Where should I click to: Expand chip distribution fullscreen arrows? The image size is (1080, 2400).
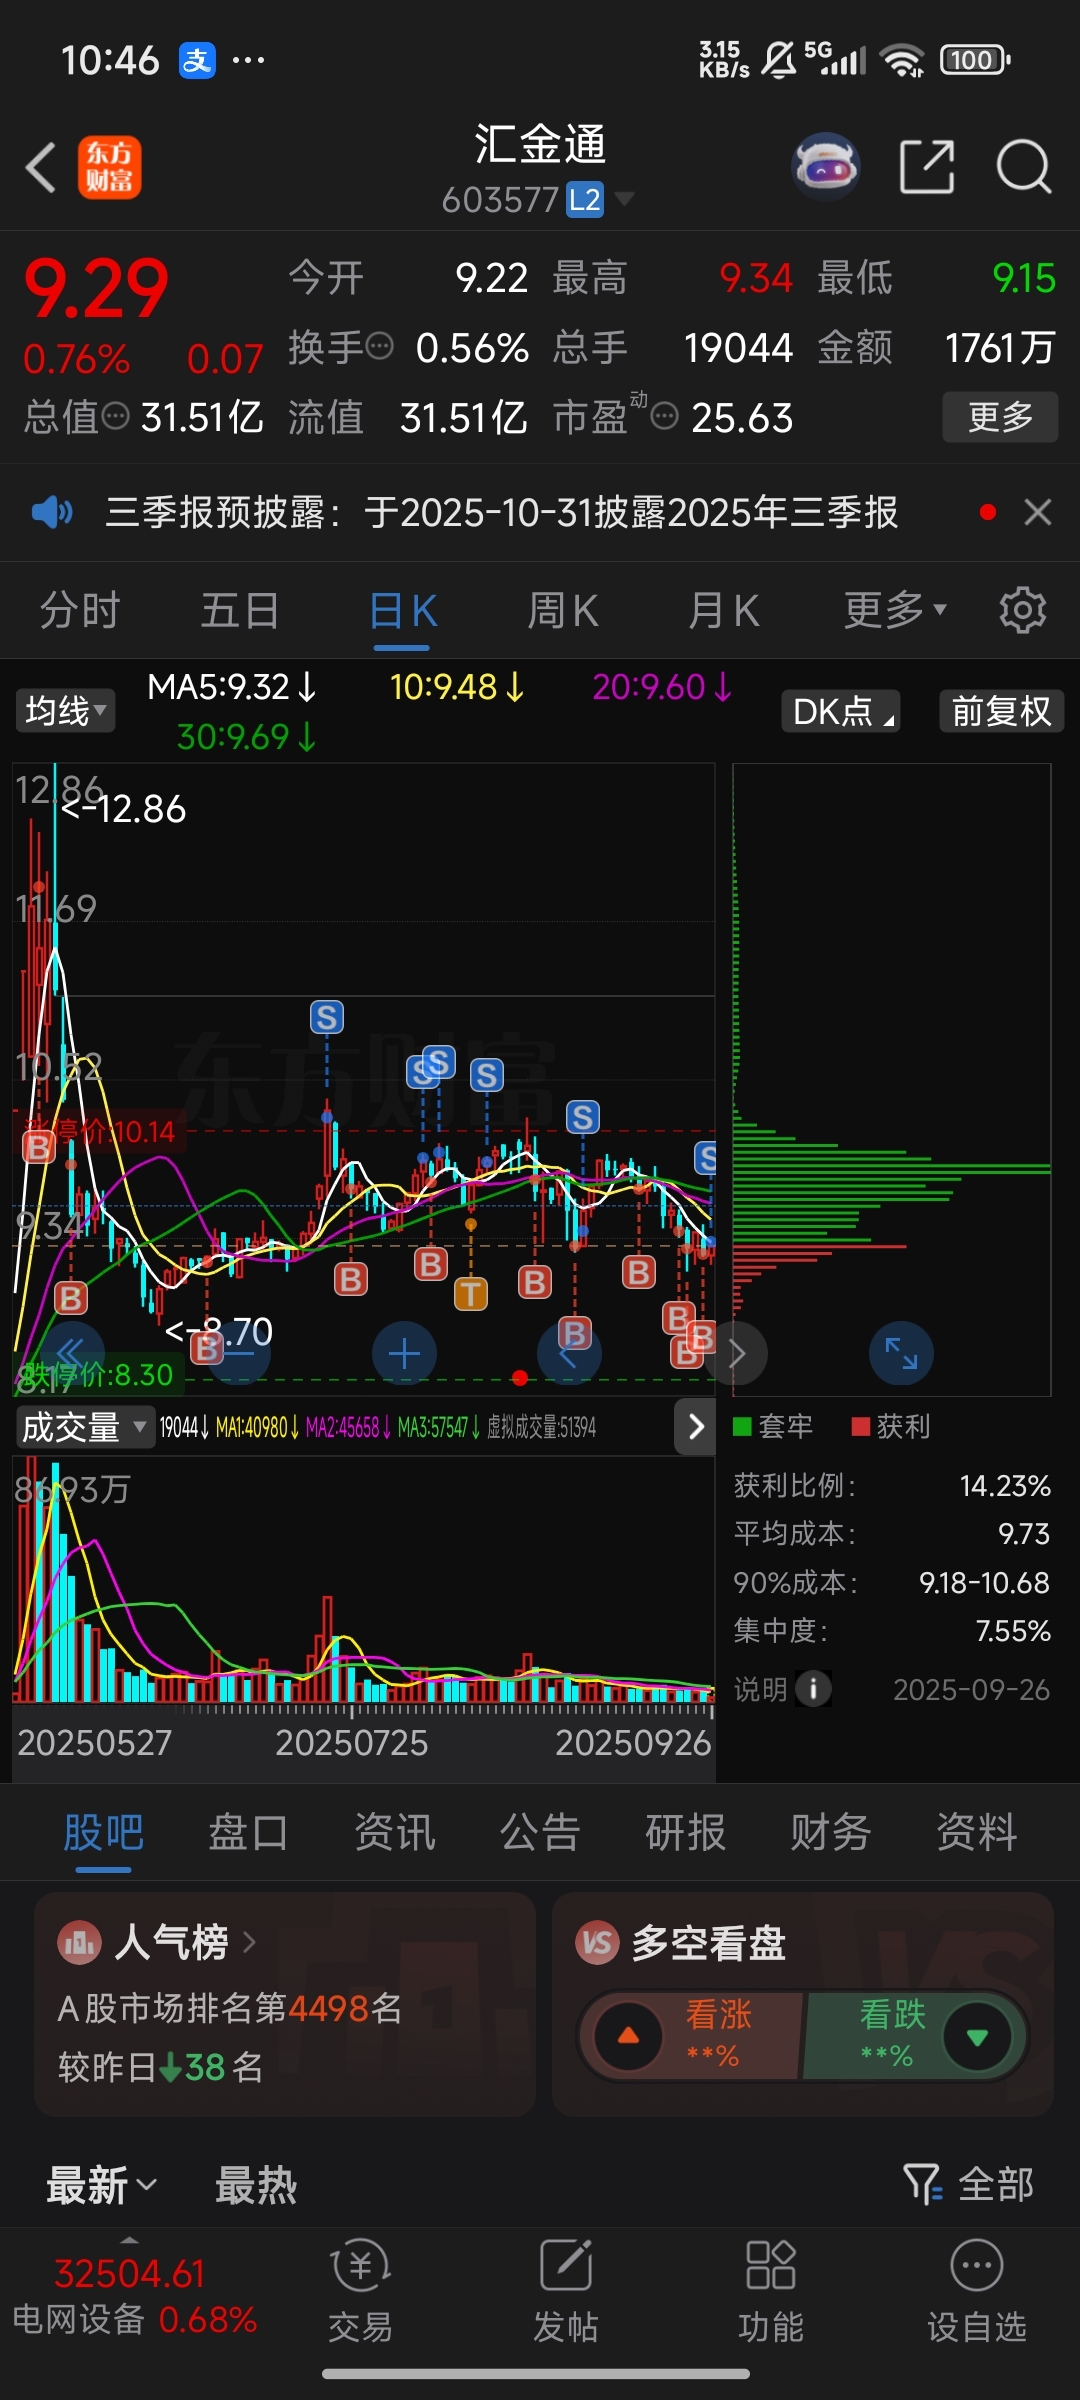pyautogui.click(x=901, y=1353)
